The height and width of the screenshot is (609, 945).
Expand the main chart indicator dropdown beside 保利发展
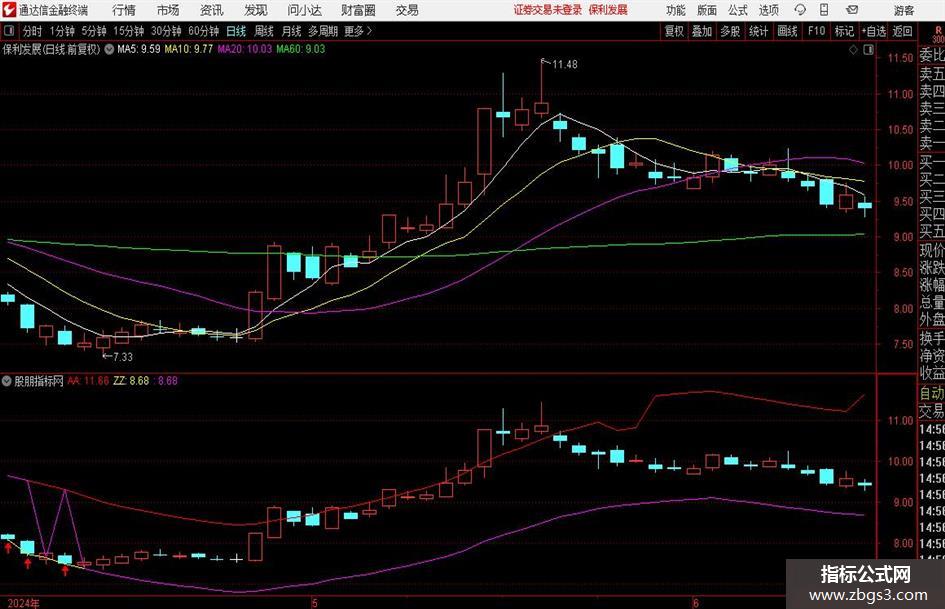point(109,49)
